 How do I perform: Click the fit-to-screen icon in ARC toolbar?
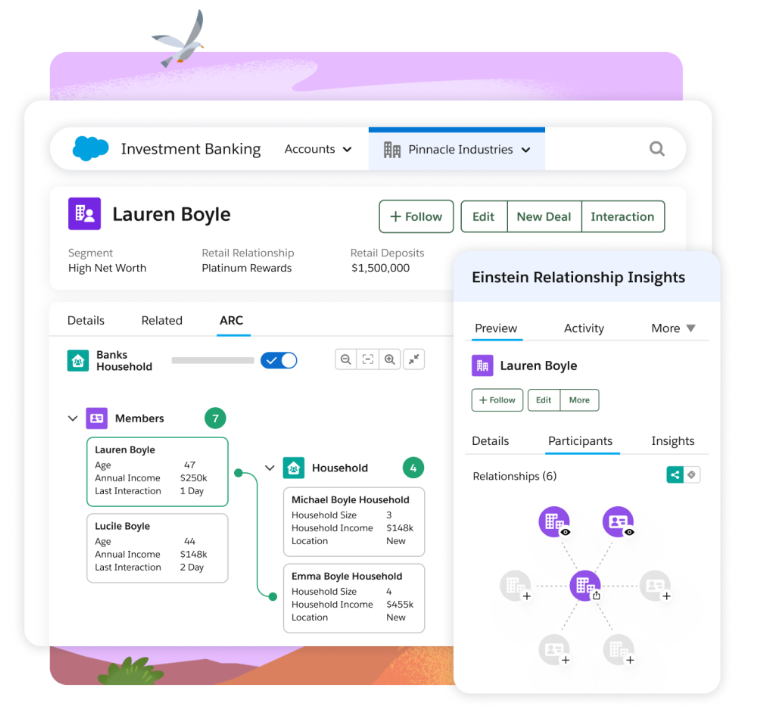tap(368, 360)
